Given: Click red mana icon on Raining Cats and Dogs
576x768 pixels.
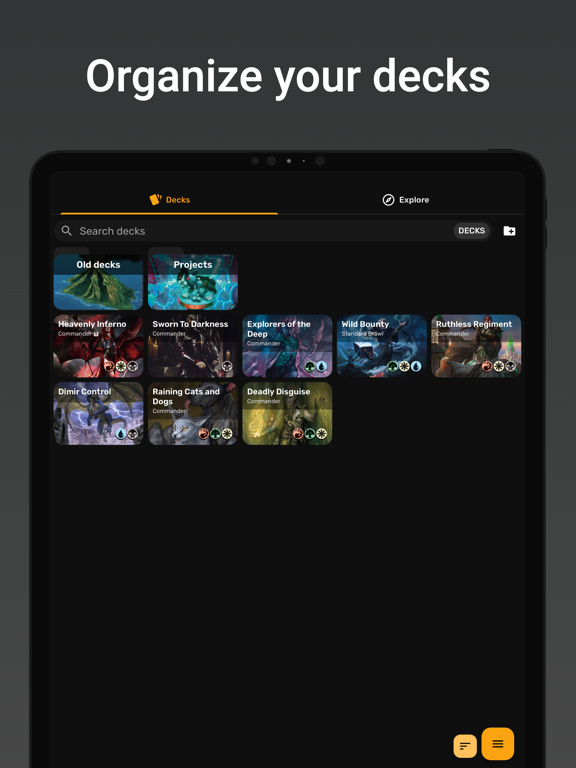Looking at the screenshot, I should (x=204, y=434).
